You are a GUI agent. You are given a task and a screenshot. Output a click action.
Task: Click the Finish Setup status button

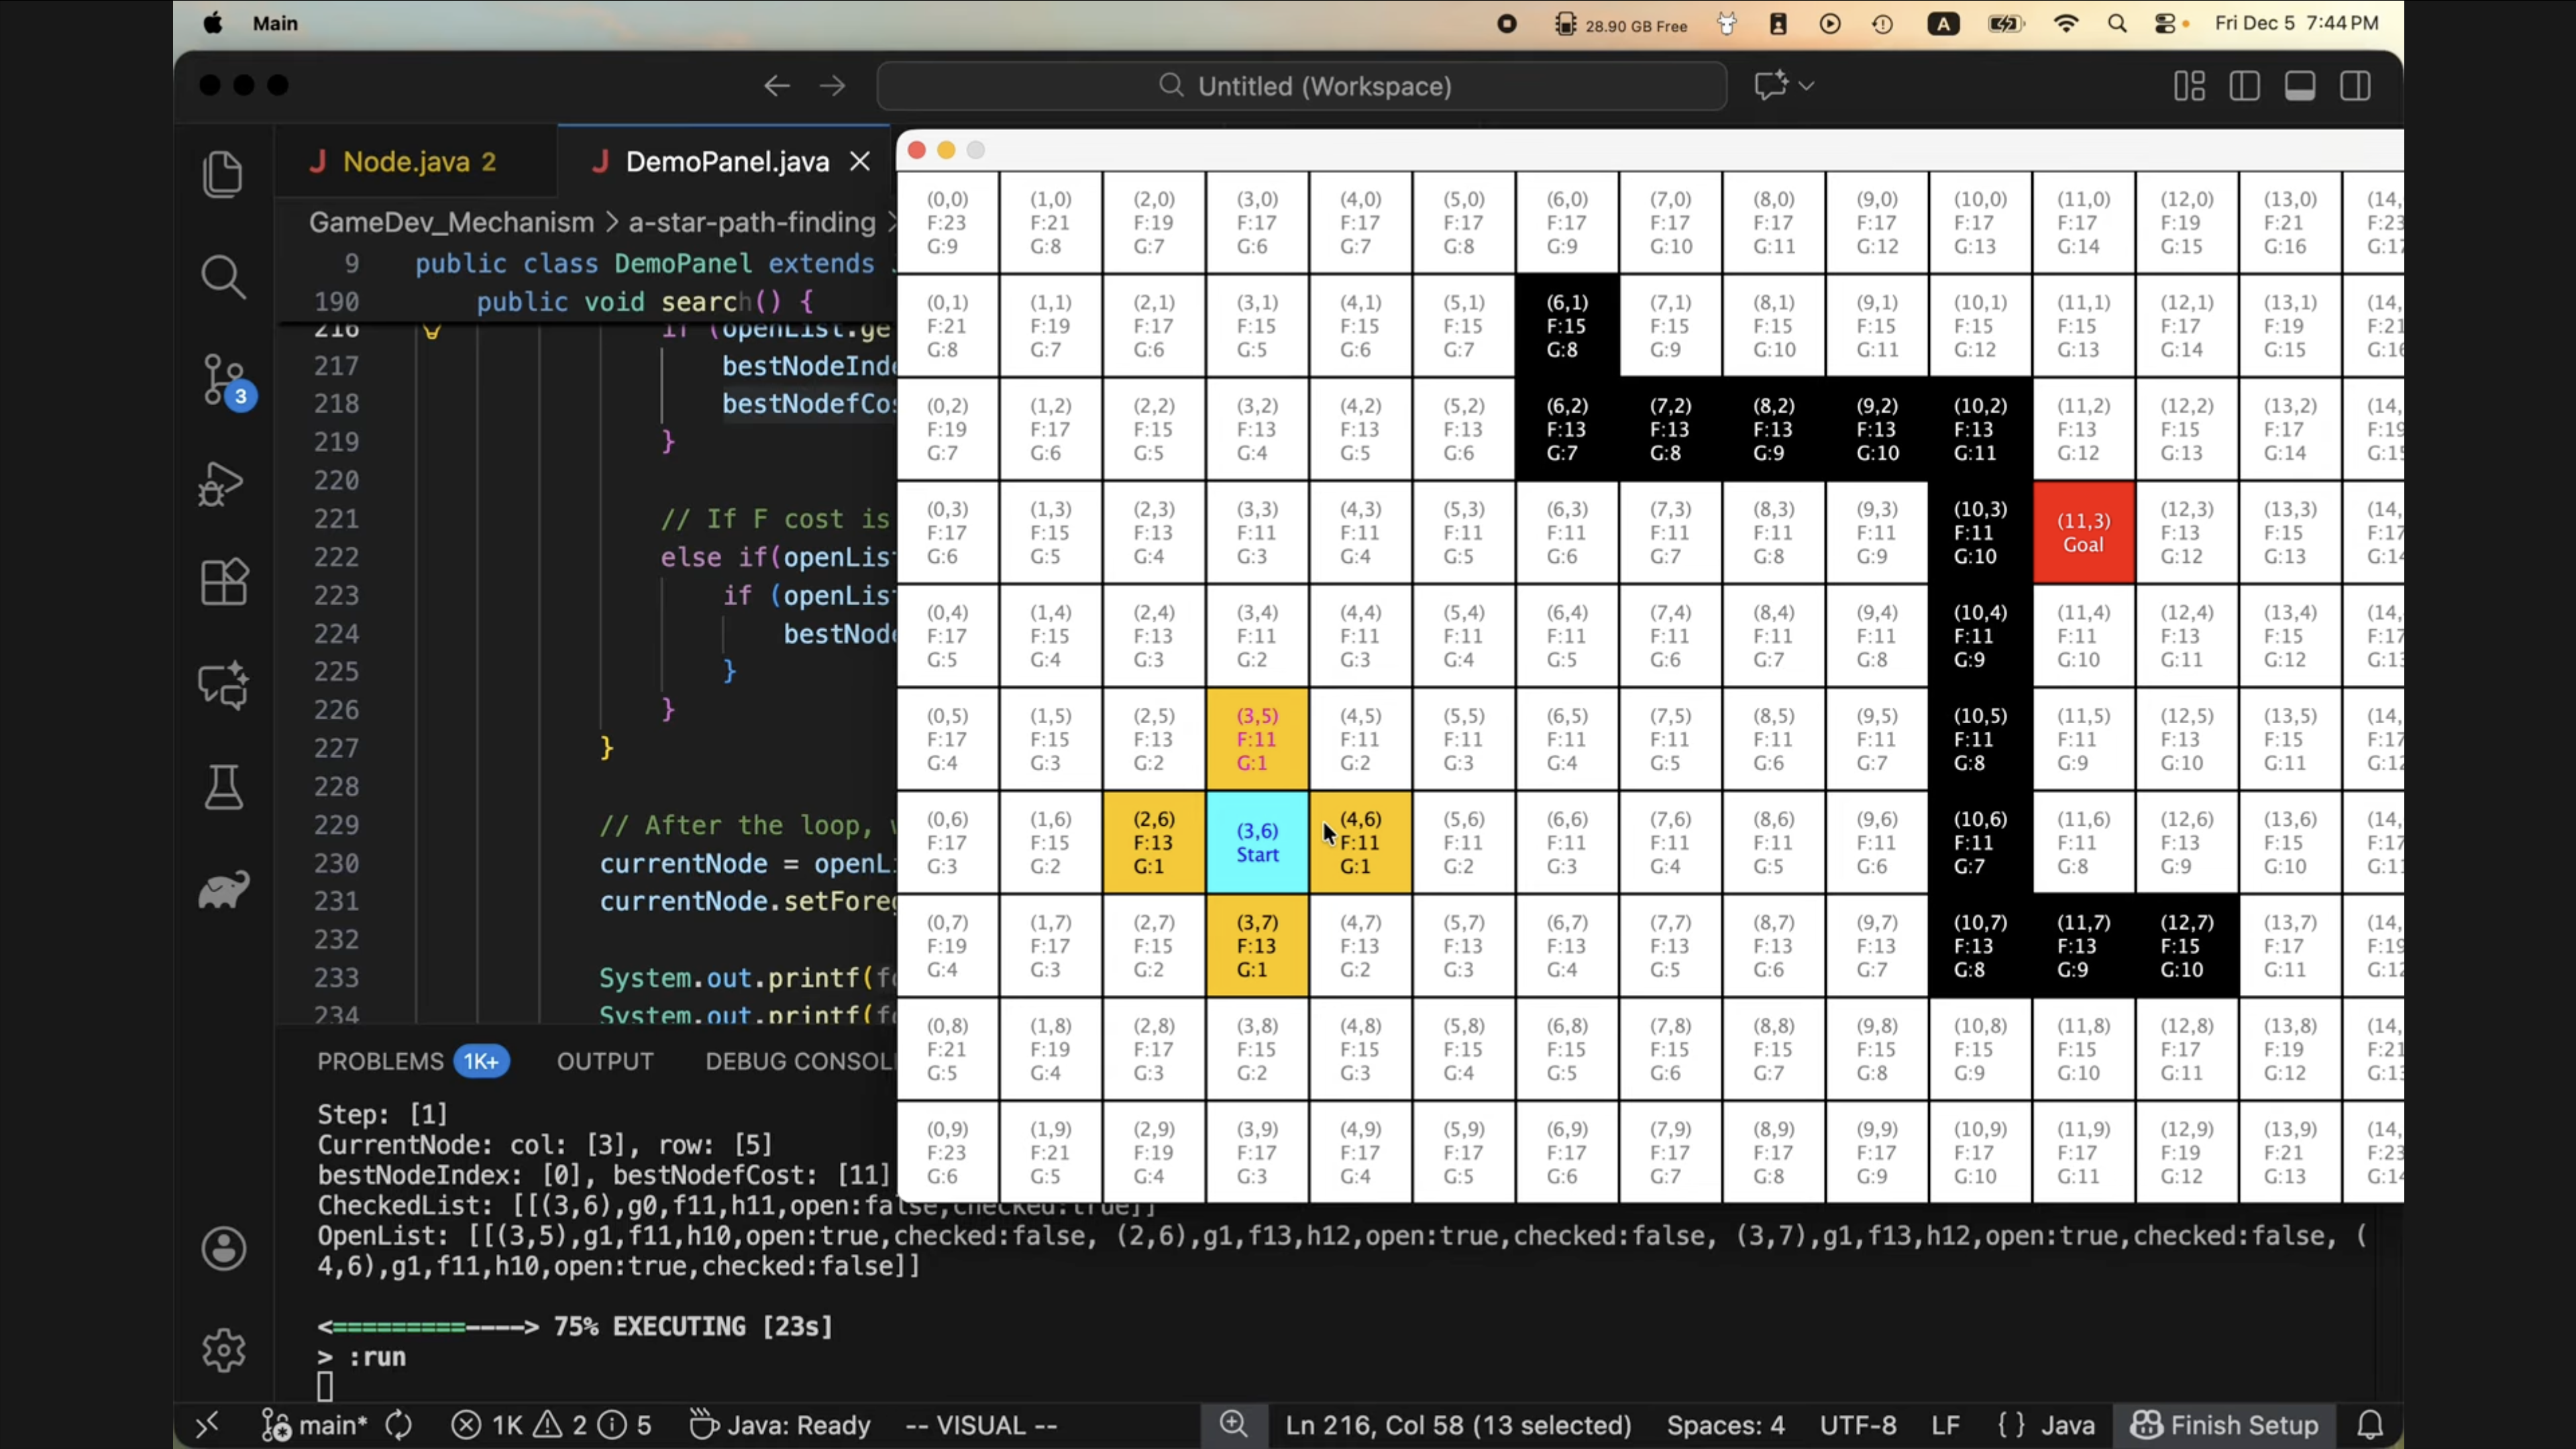coord(2225,1425)
